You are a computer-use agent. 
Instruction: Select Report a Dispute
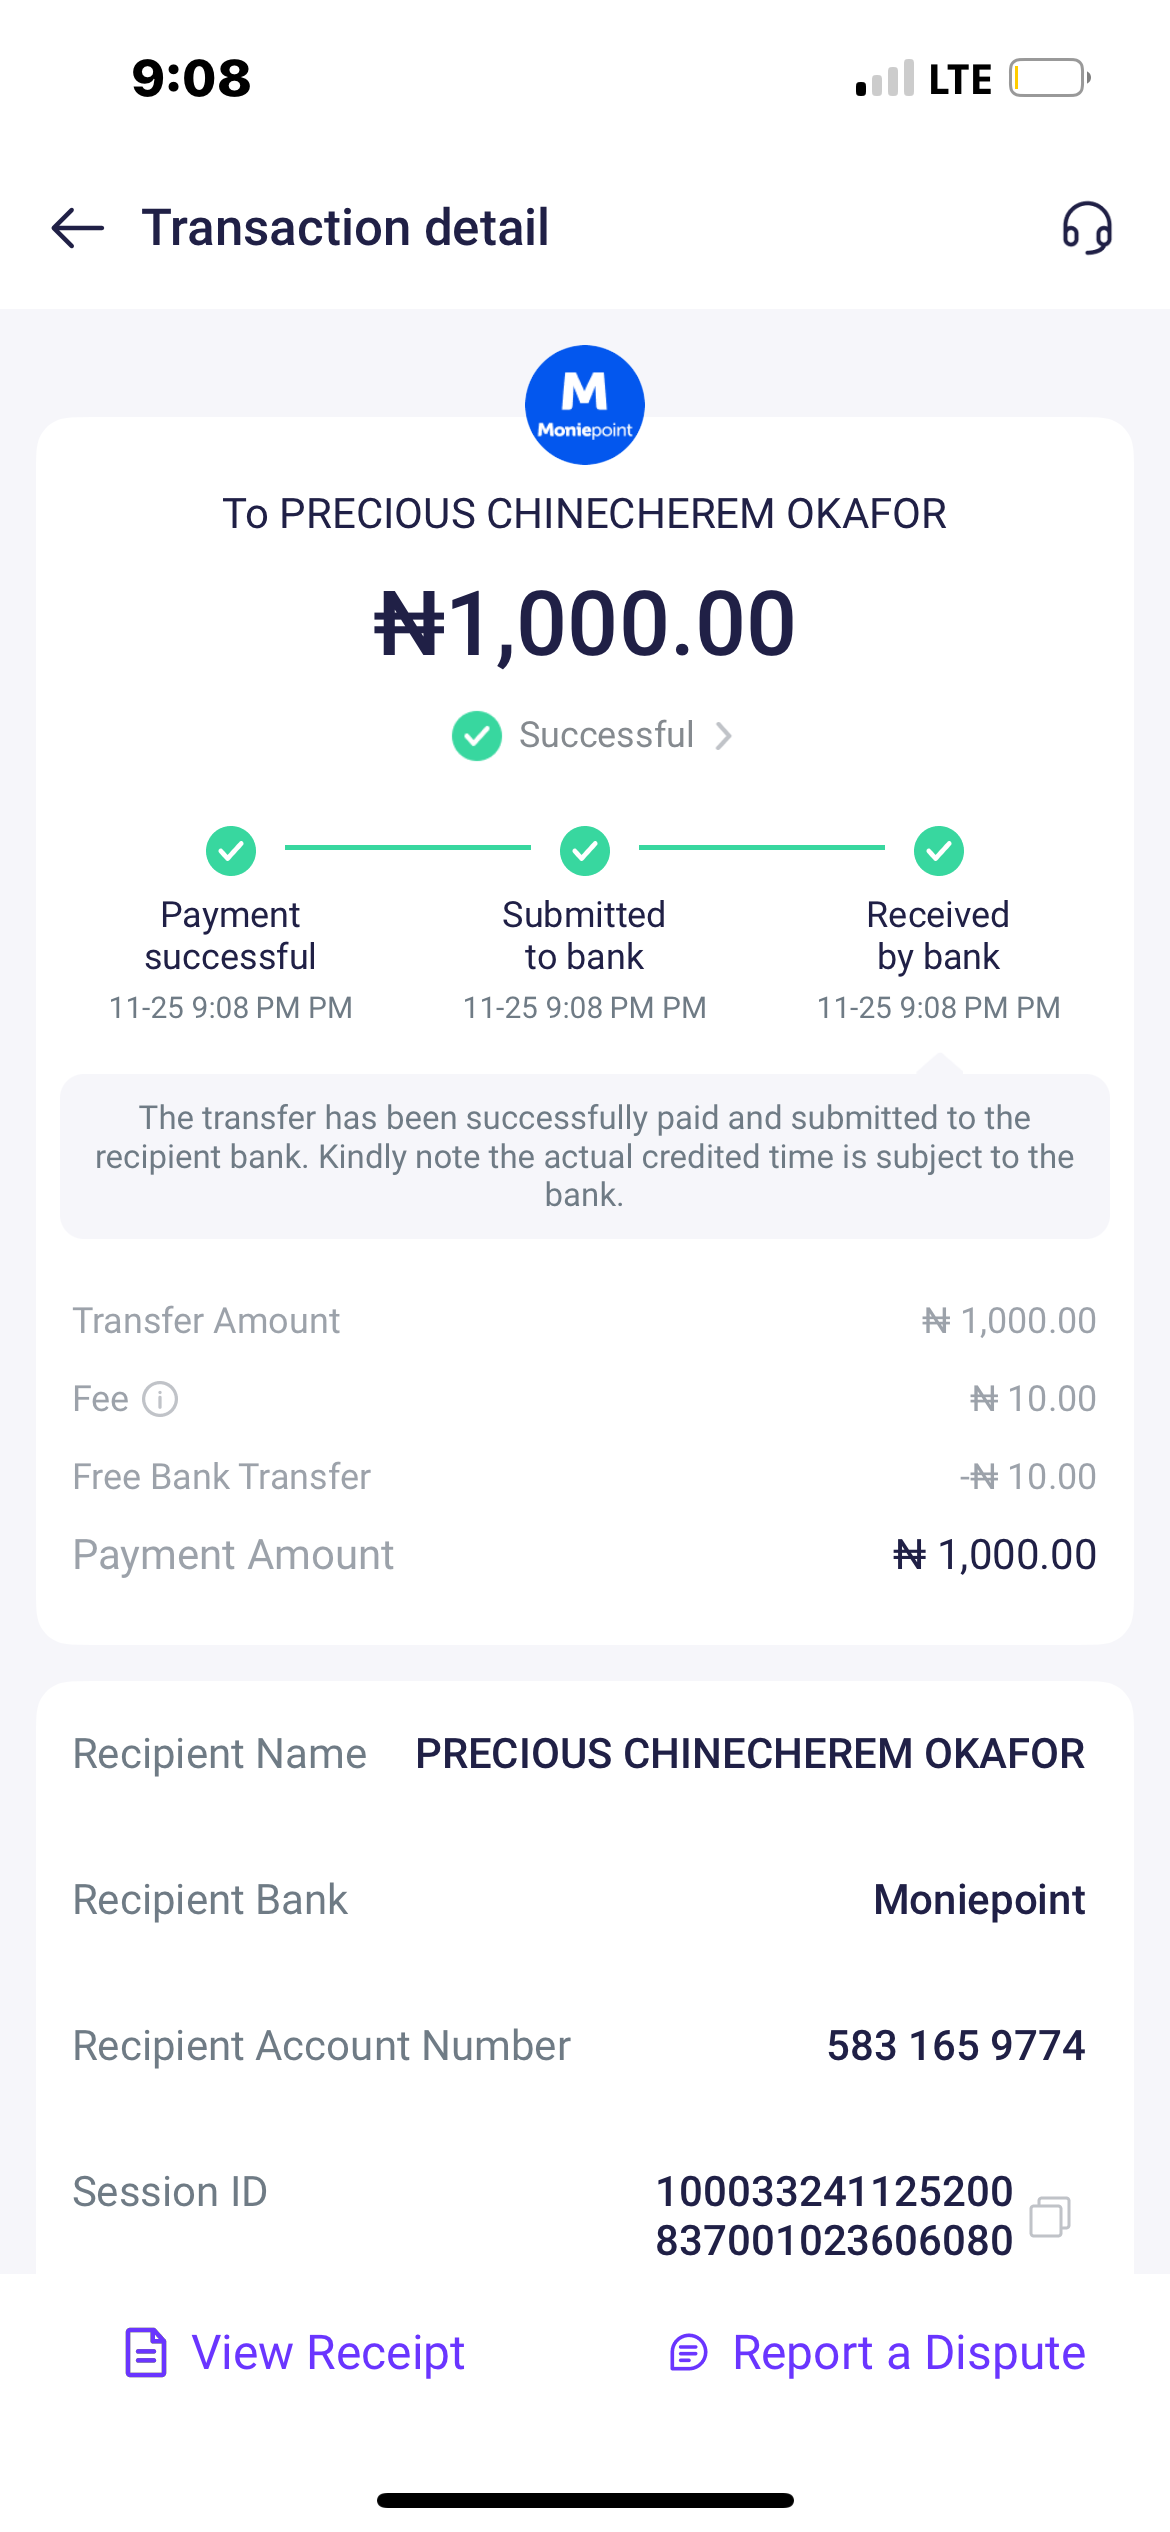908,2352
